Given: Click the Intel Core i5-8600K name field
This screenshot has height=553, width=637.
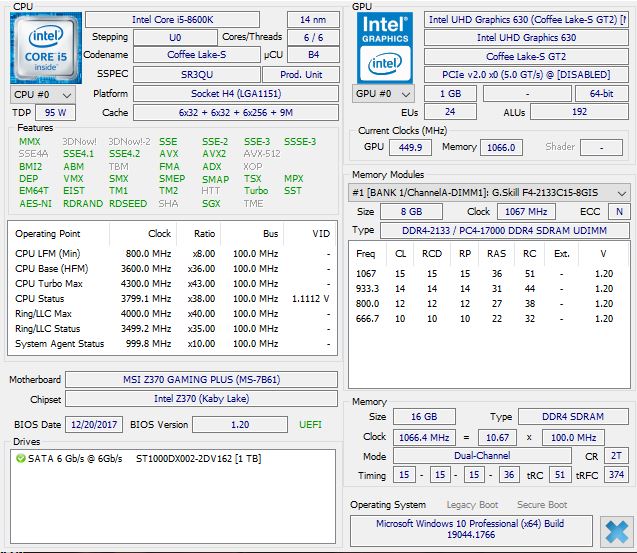Looking at the screenshot, I should coord(172,20).
